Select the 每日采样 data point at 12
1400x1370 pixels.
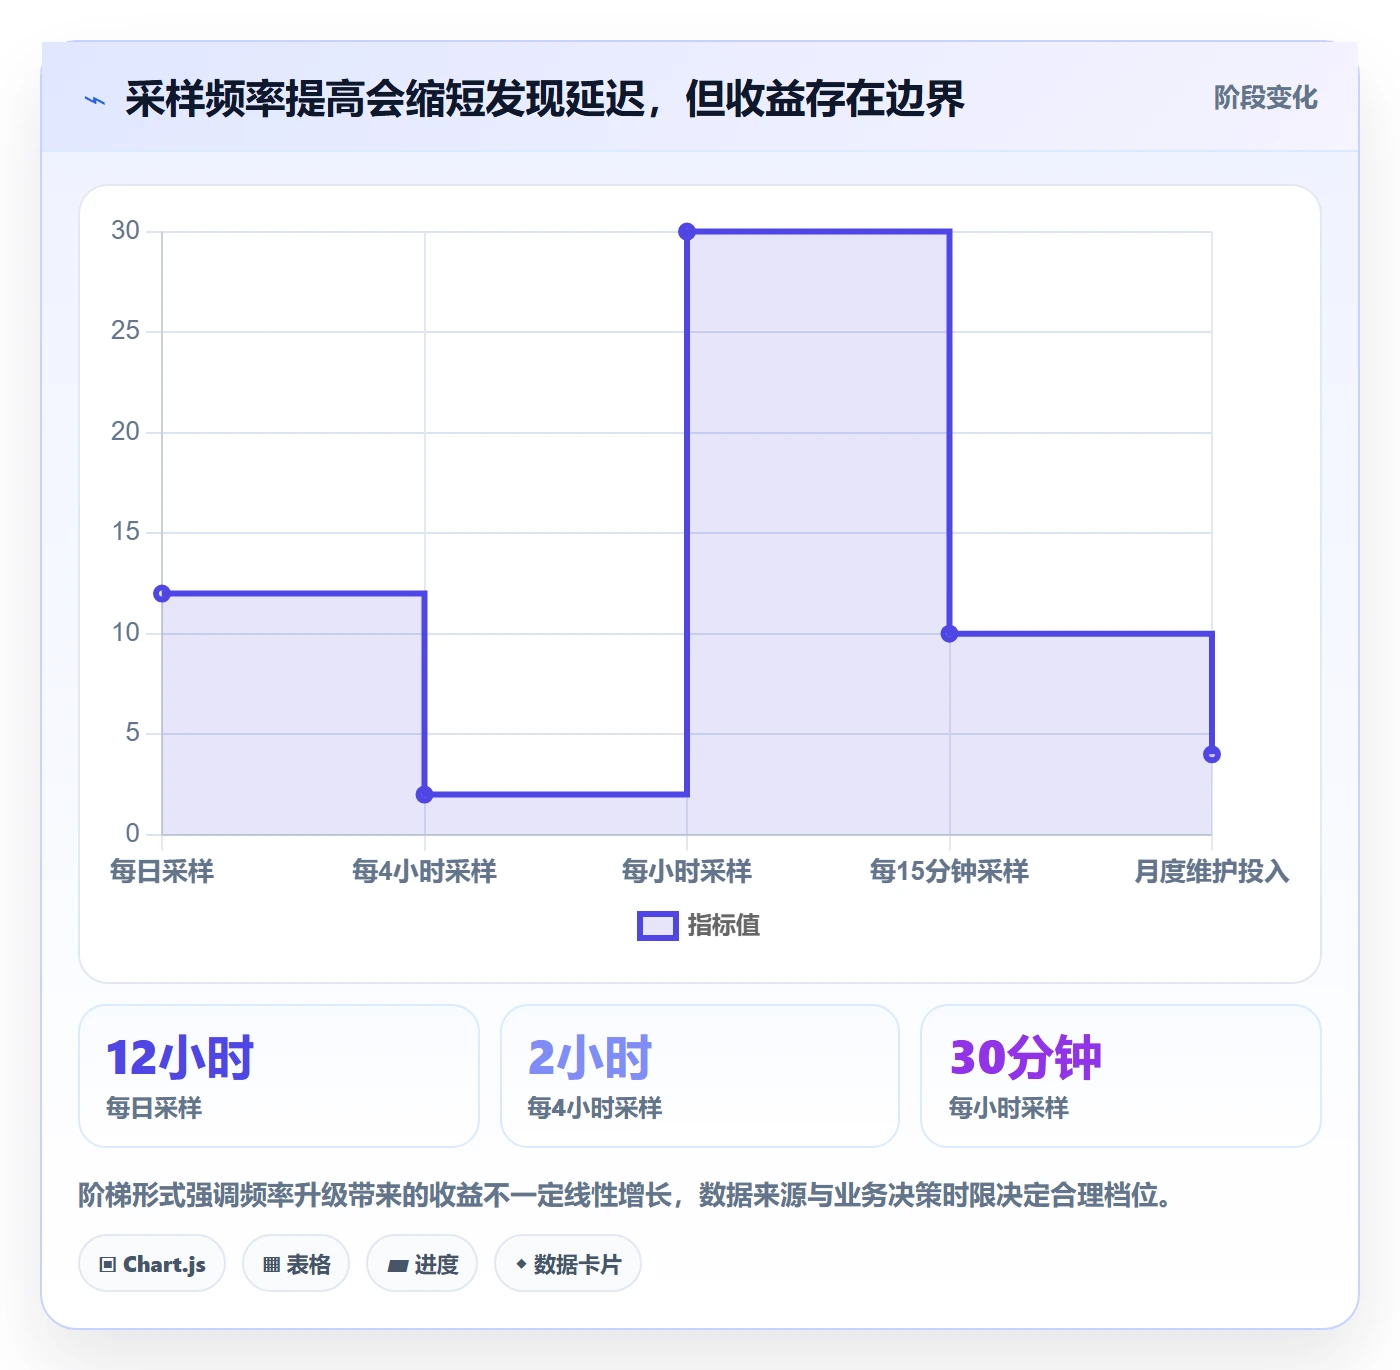(162, 594)
